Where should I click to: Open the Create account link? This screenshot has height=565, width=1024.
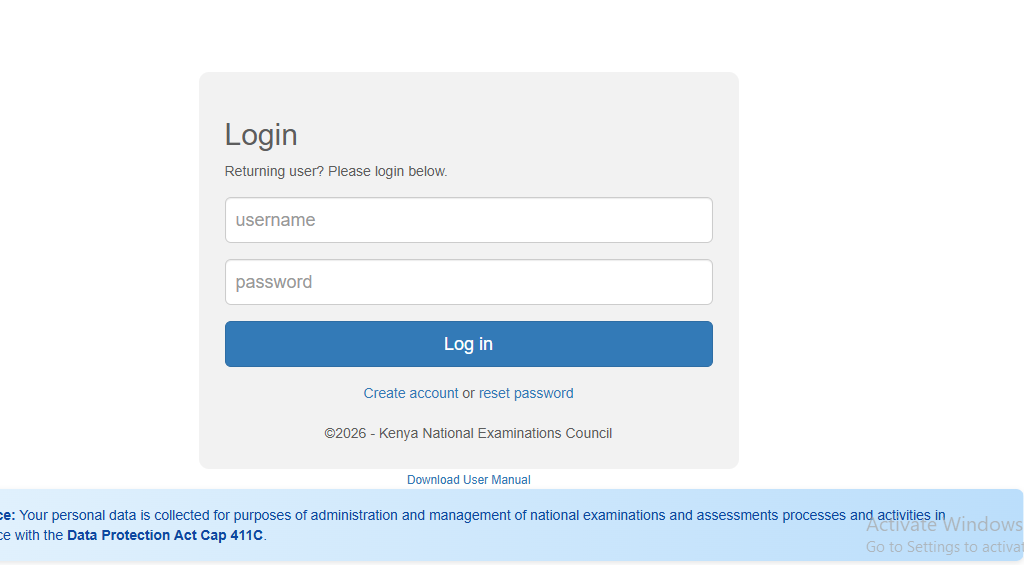point(411,393)
